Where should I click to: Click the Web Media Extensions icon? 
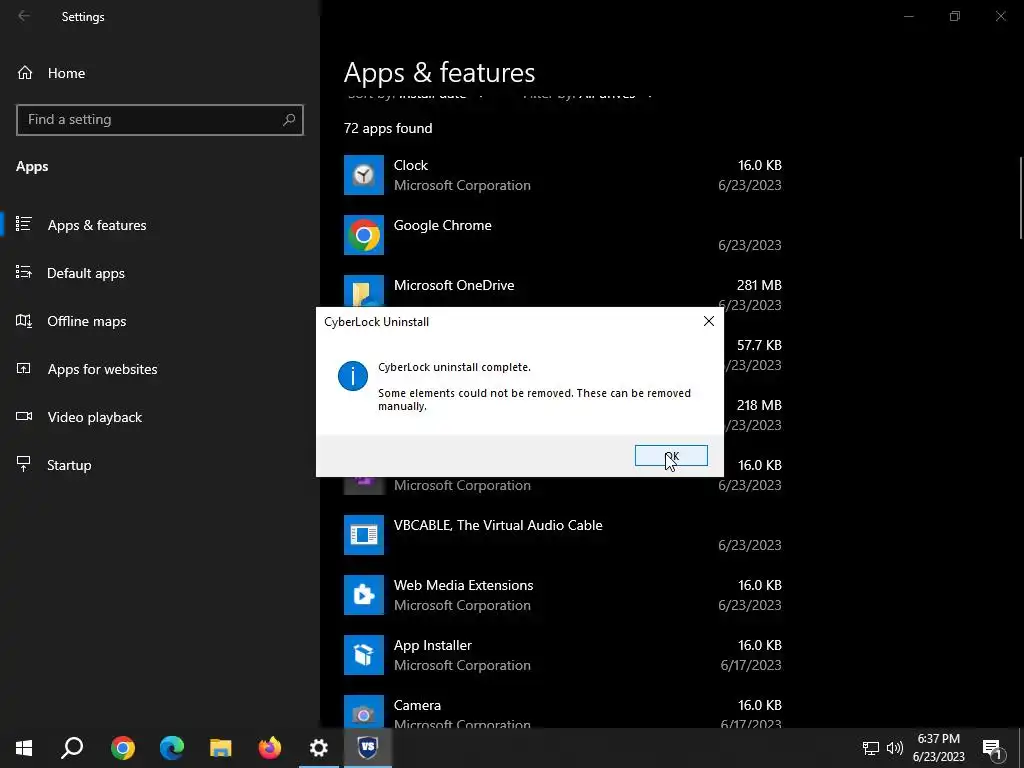pyautogui.click(x=364, y=595)
